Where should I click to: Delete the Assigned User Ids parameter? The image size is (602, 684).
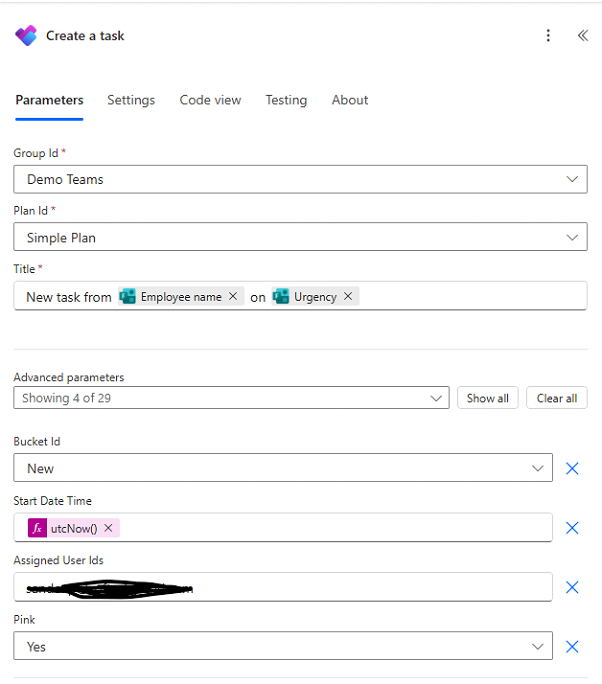tap(572, 588)
